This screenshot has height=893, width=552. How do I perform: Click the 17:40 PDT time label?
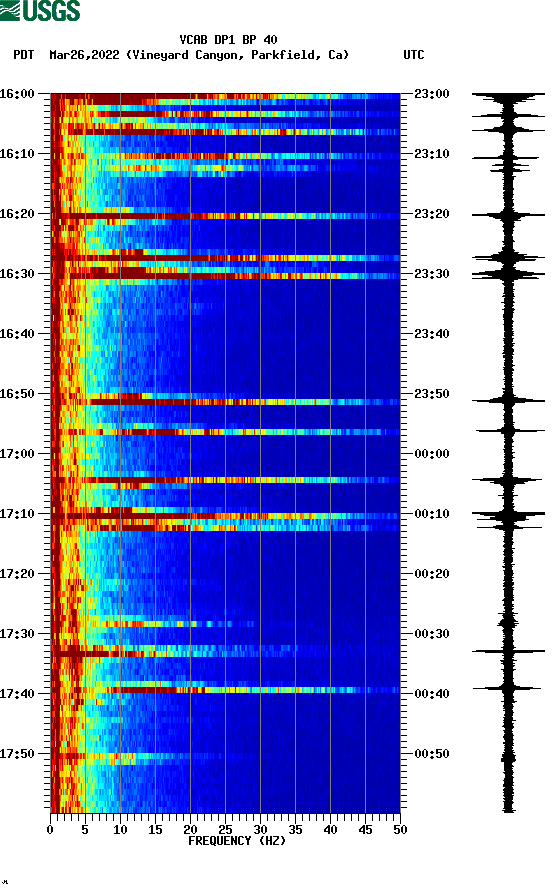pyautogui.click(x=17, y=694)
